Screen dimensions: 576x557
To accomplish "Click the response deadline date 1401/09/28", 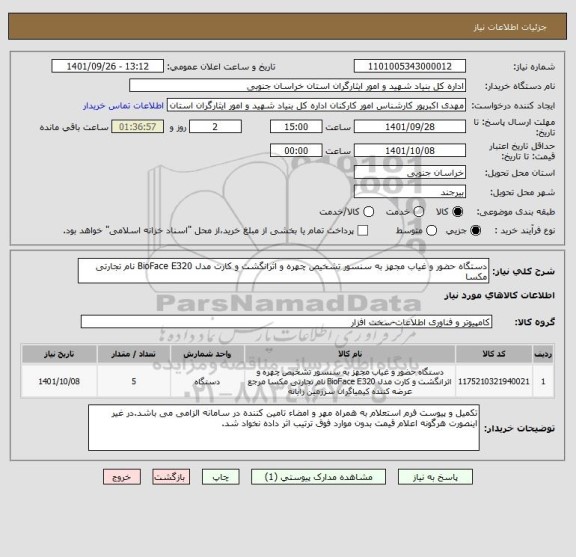I will (x=410, y=127).
